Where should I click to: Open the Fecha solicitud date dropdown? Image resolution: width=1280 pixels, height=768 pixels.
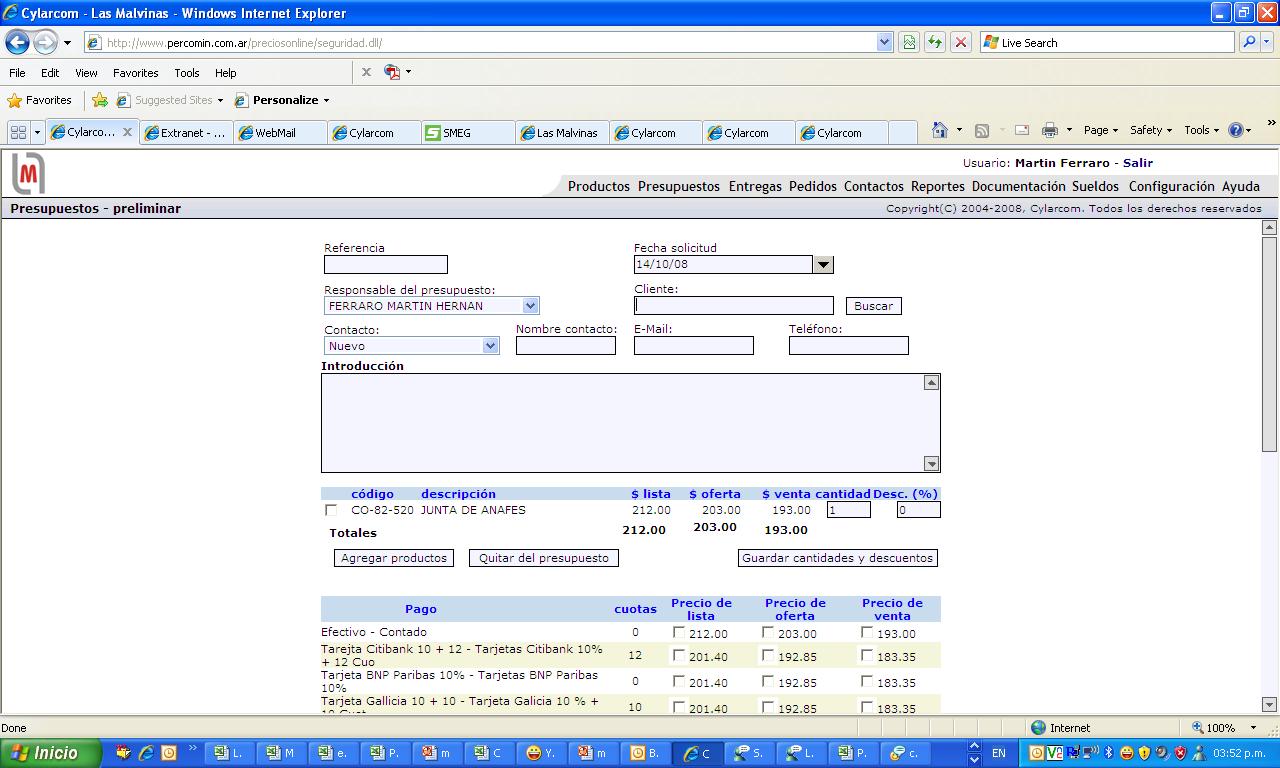tap(823, 265)
